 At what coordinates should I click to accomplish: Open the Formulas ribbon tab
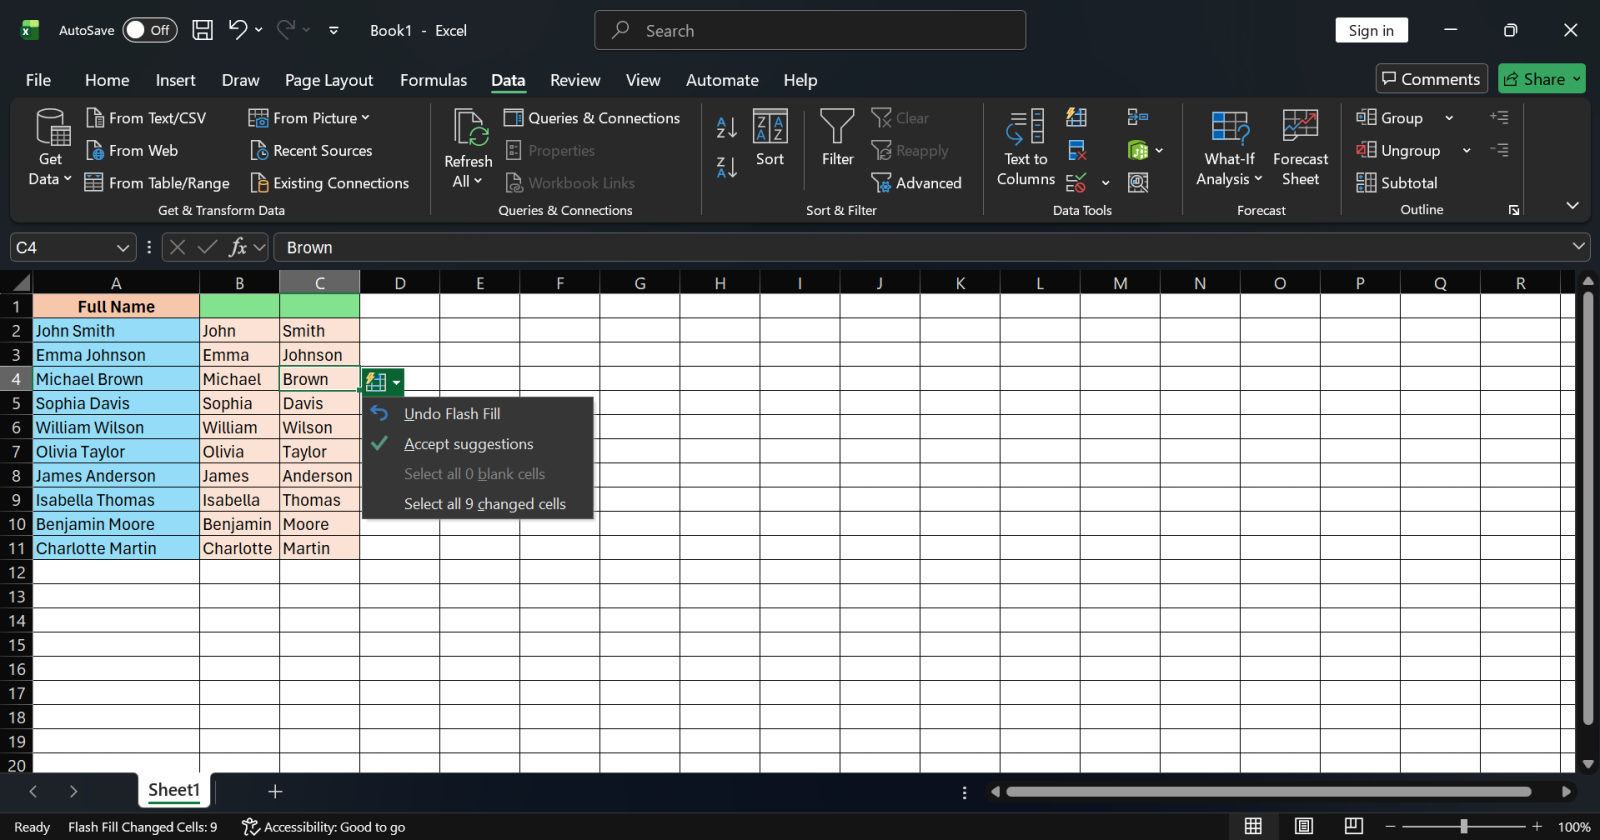point(433,80)
